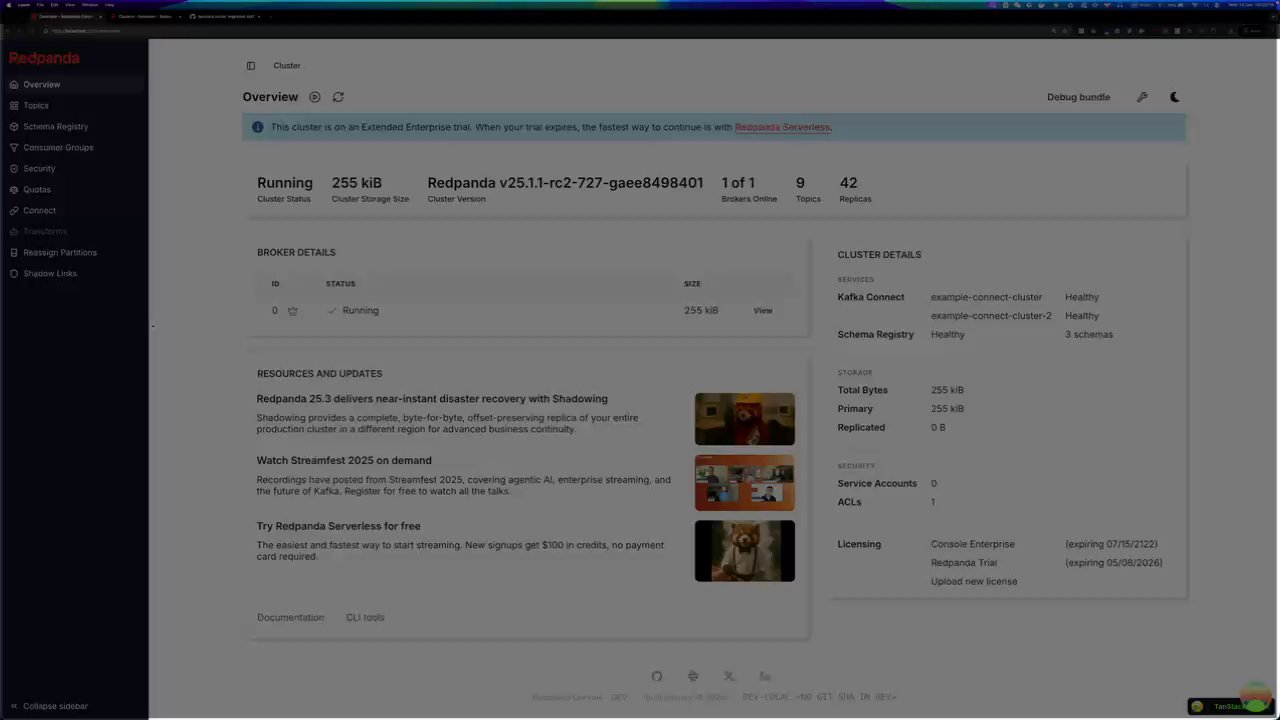The width and height of the screenshot is (1280, 720).
Task: Click the example-connect-cluster-2 entry
Action: 991,316
